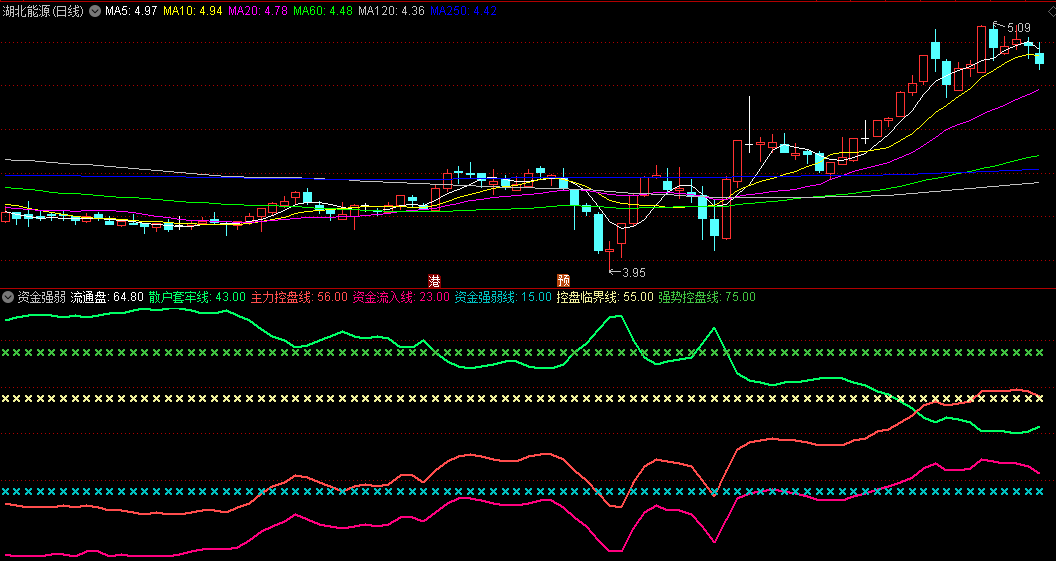1056x561 pixels.
Task: Select the 湖北能源(日线) chart title
Action: (43, 11)
